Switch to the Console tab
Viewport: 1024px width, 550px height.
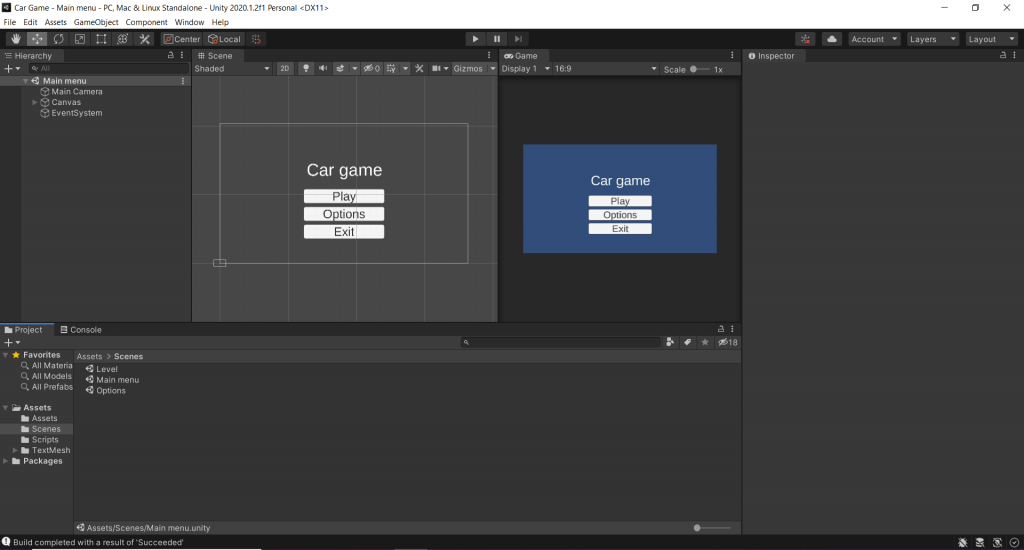pyautogui.click(x=80, y=330)
